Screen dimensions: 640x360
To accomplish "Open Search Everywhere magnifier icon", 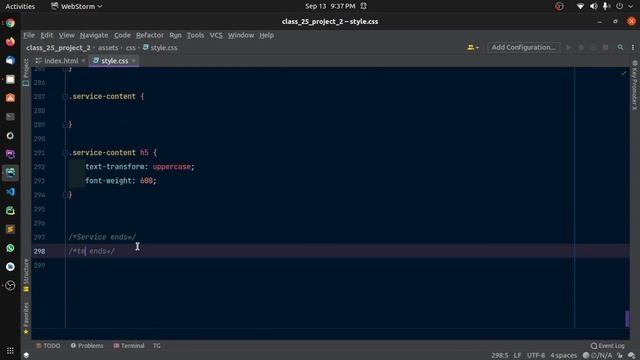I will pyautogui.click(x=620, y=47).
